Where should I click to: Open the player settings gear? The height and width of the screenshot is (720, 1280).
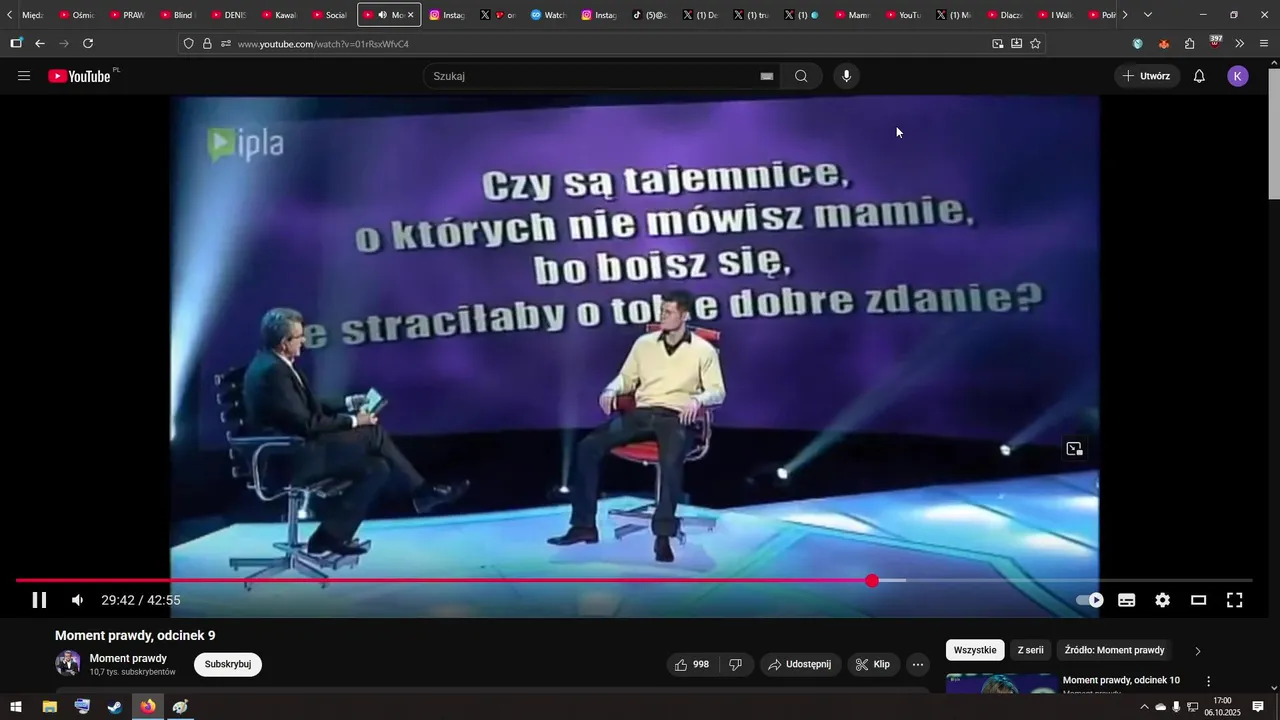tap(1162, 600)
